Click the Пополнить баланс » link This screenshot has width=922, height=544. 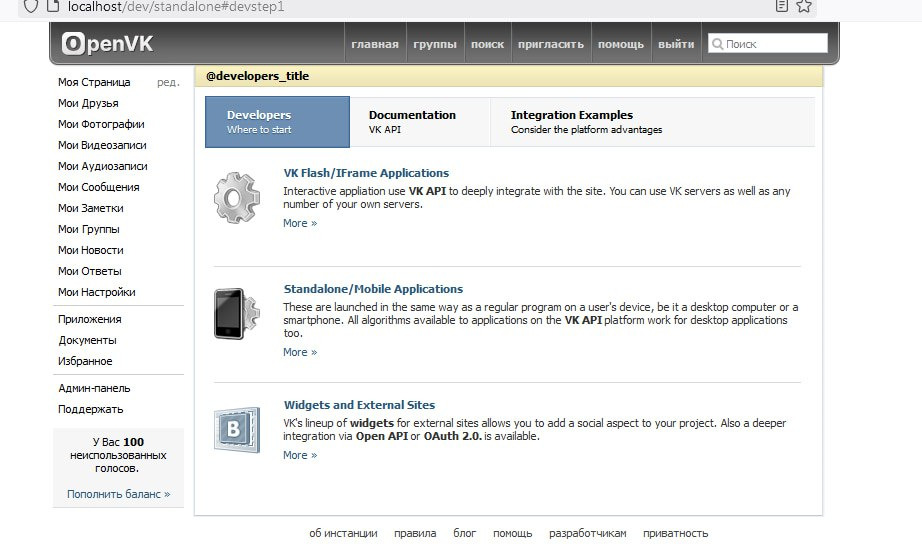[x=118, y=494]
